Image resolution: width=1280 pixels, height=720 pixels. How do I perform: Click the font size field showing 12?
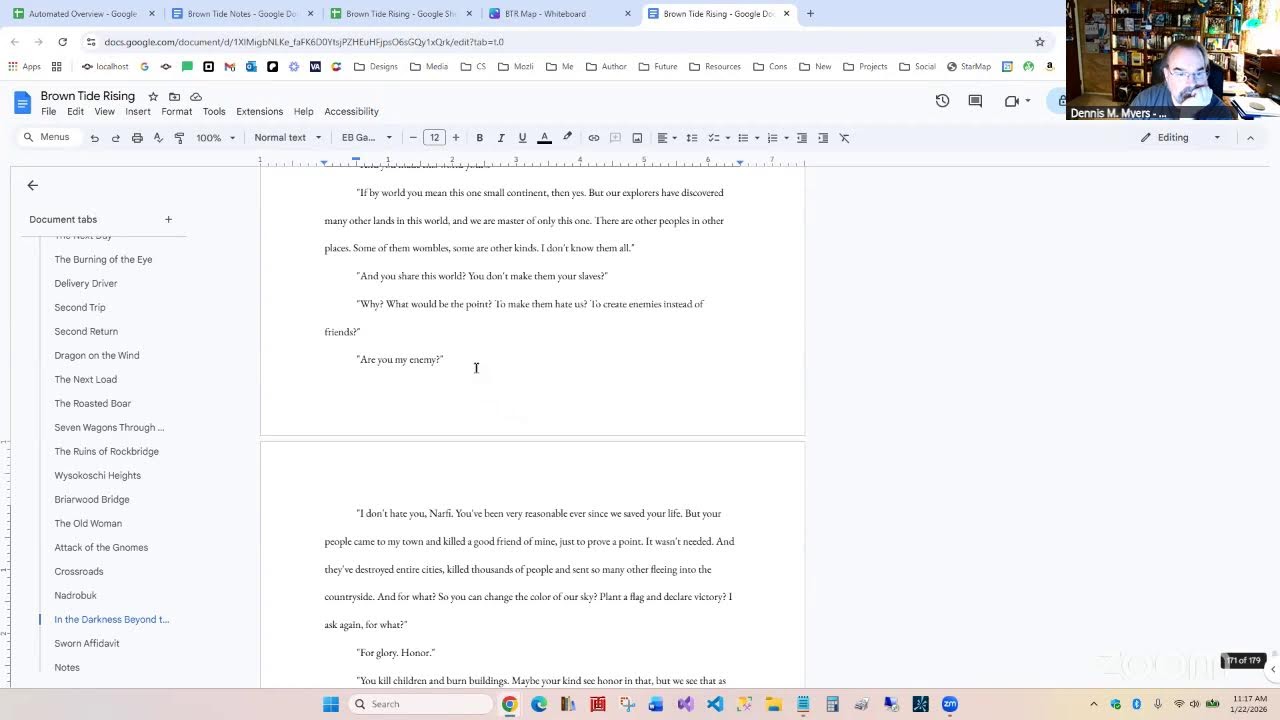pos(434,138)
